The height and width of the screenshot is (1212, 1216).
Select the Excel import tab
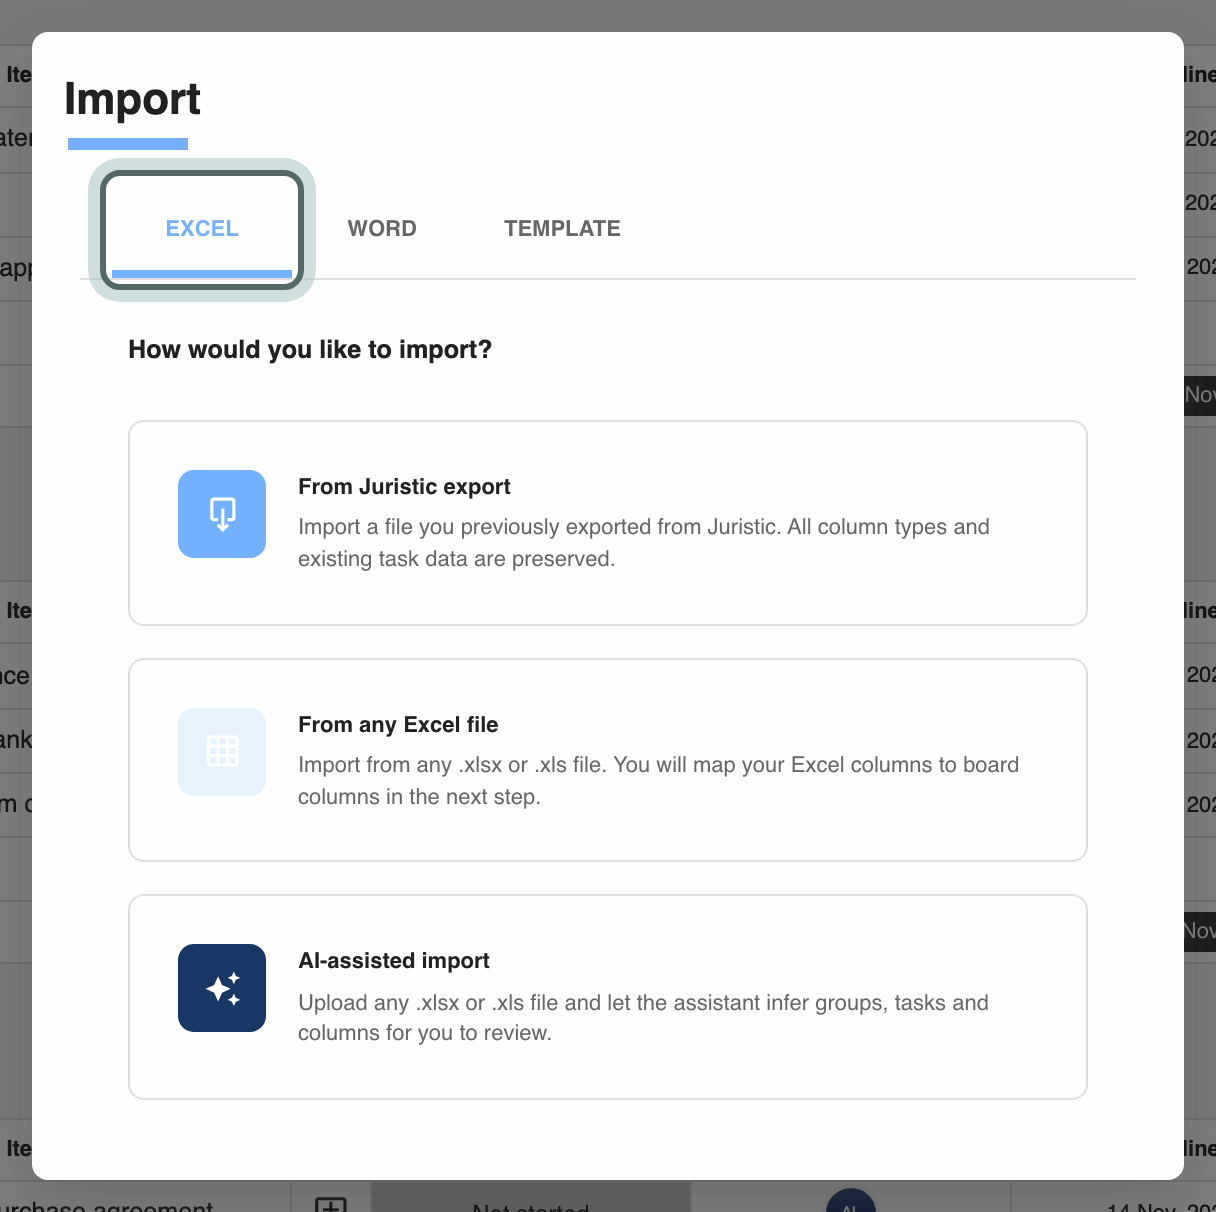tap(202, 229)
